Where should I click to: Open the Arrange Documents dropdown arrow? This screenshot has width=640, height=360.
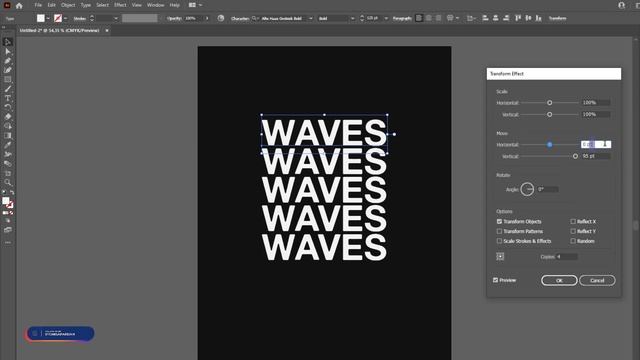[x=200, y=5]
